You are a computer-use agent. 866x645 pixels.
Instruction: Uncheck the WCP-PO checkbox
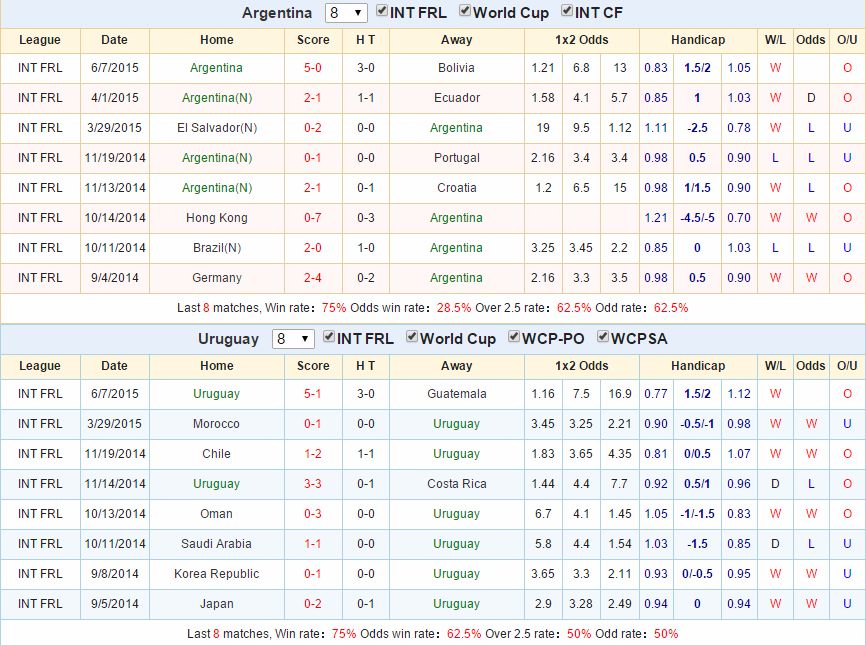514,337
